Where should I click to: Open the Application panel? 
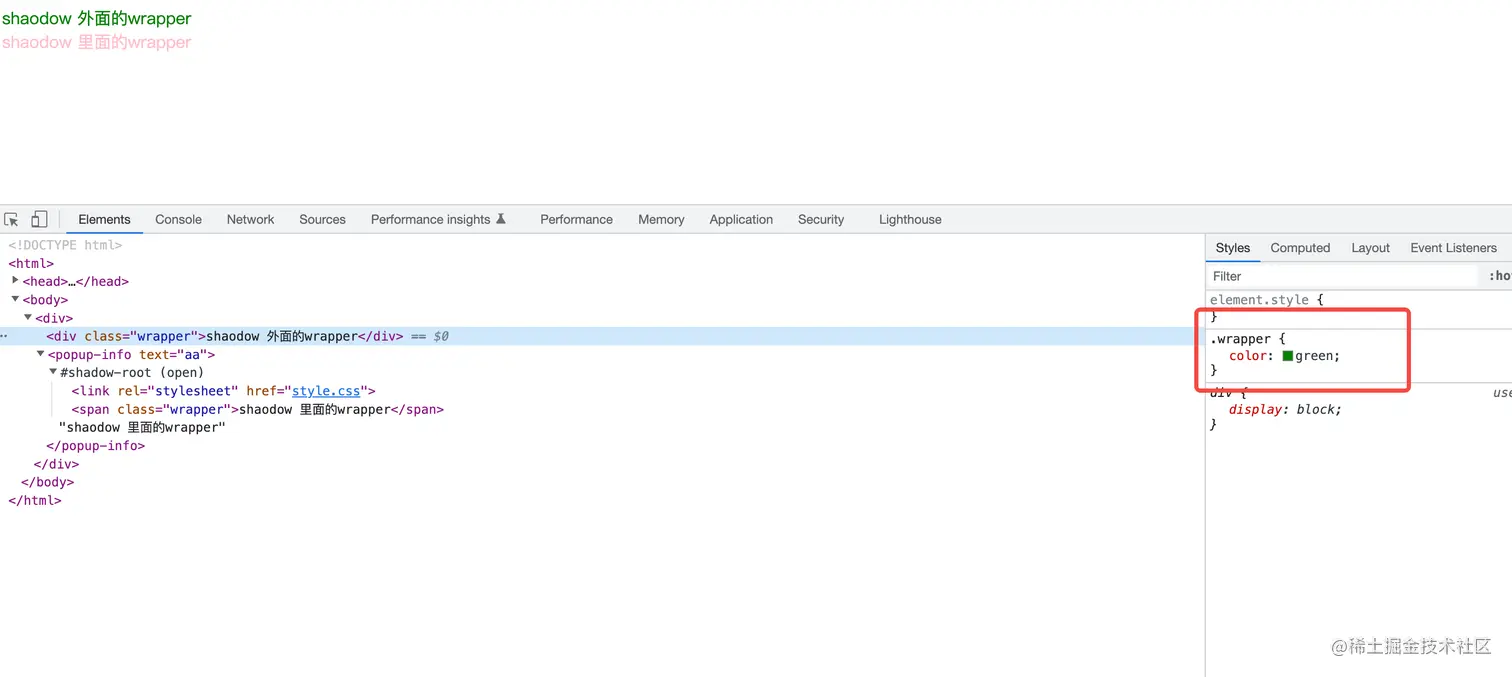[740, 219]
